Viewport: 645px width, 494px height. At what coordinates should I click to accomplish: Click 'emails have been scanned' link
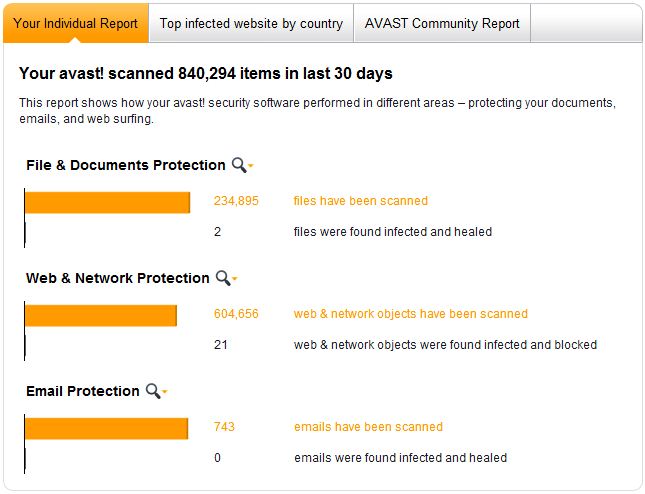[368, 427]
